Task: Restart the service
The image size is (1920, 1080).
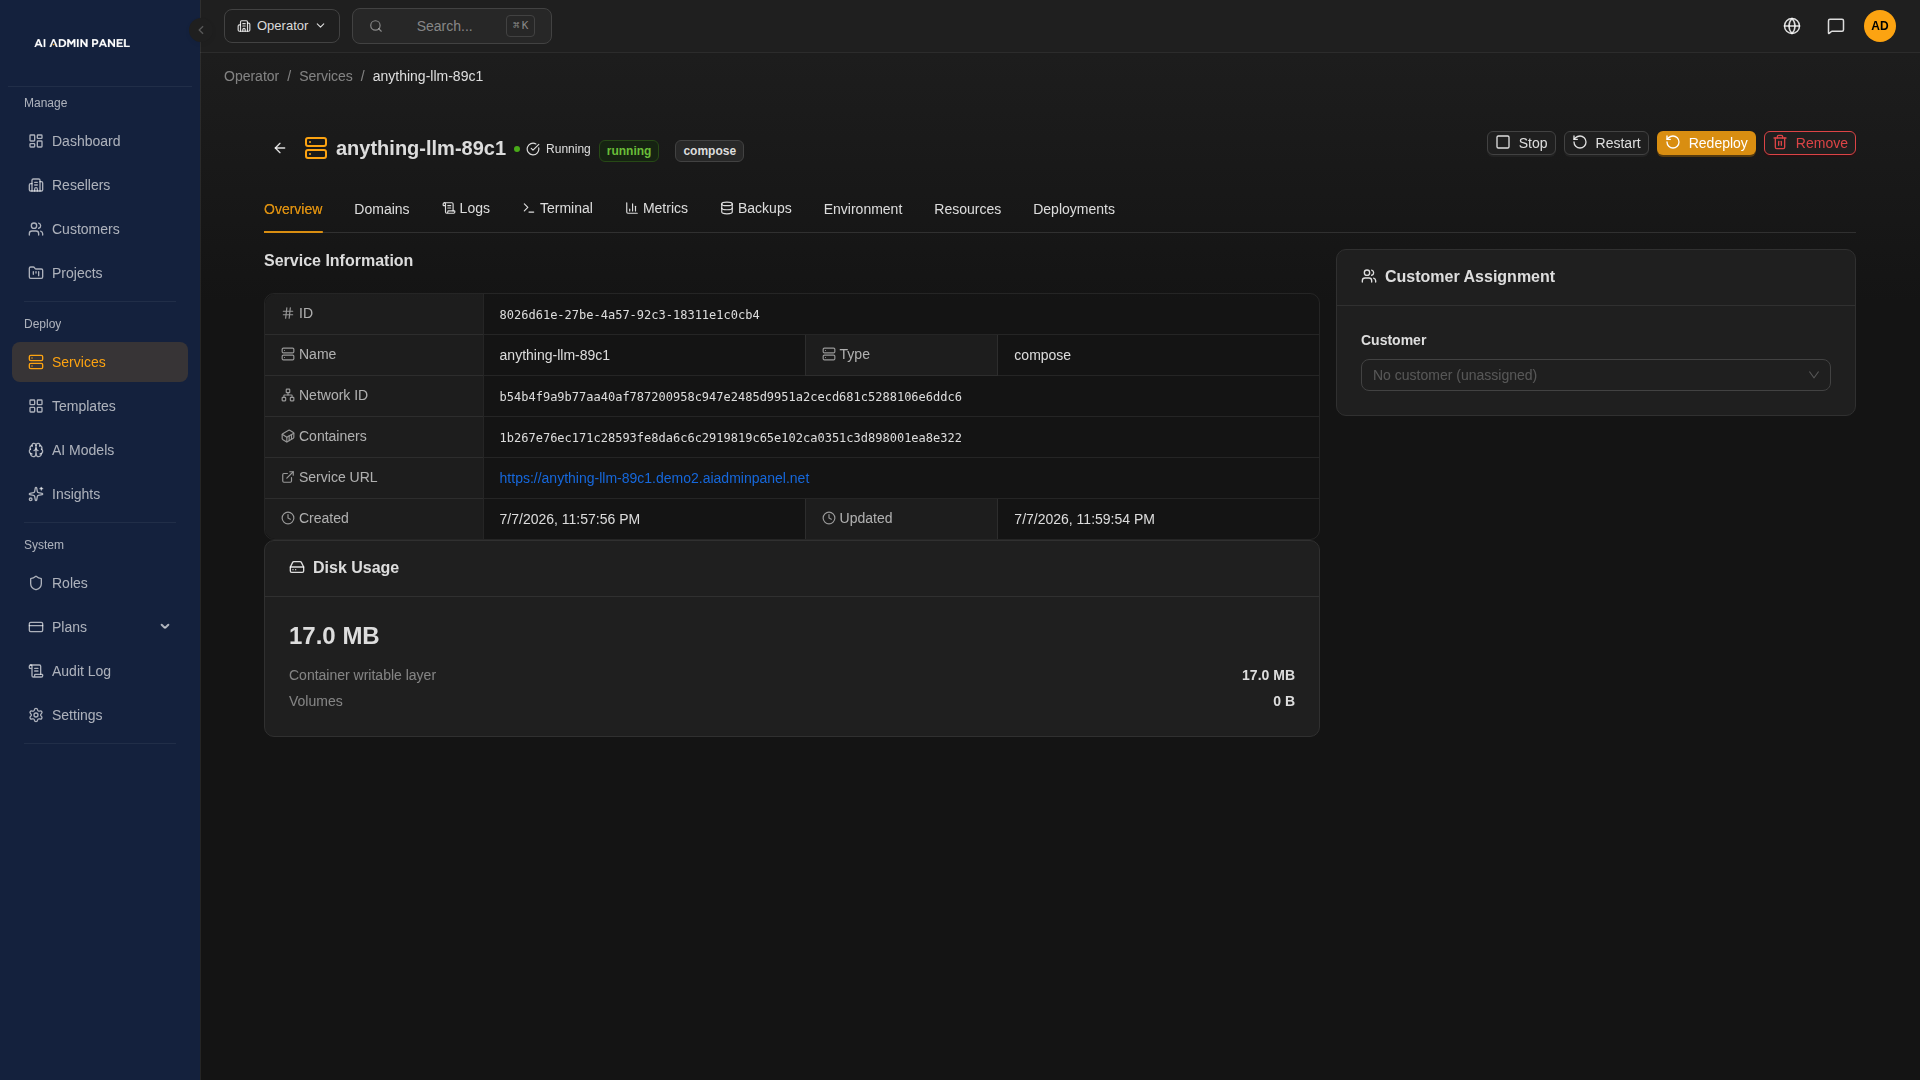Action: click(x=1606, y=143)
